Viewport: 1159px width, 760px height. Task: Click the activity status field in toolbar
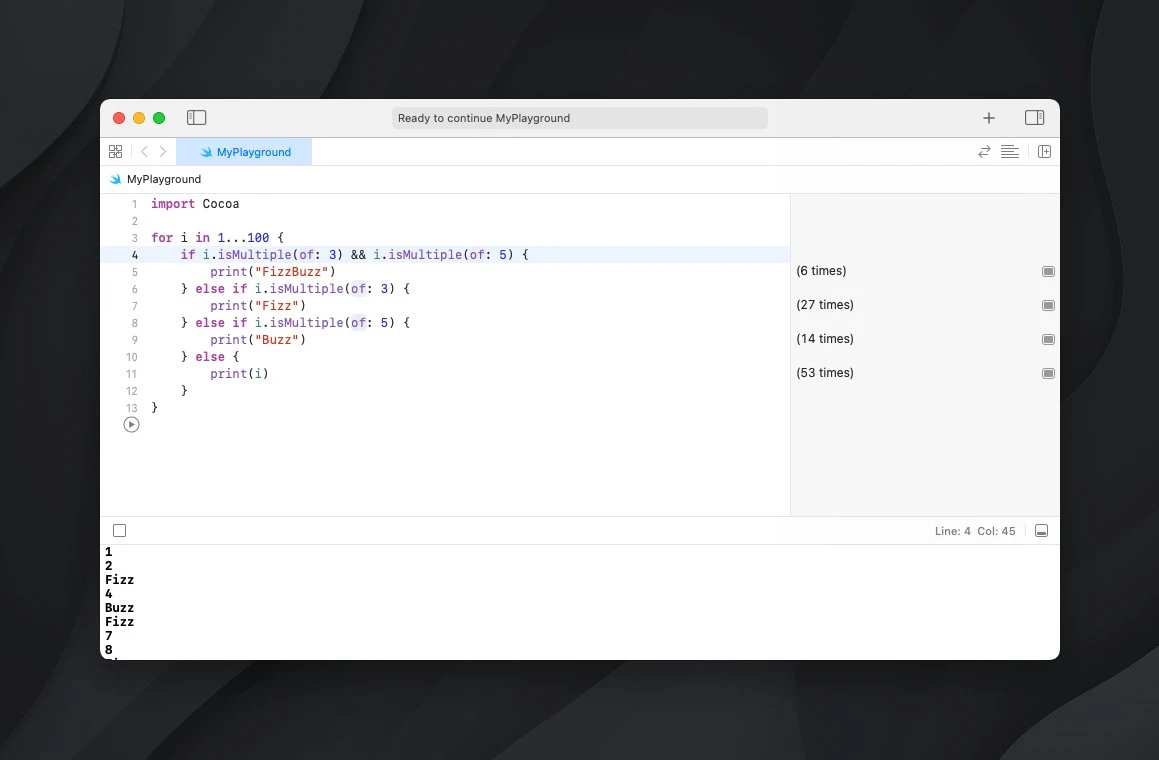click(x=579, y=118)
